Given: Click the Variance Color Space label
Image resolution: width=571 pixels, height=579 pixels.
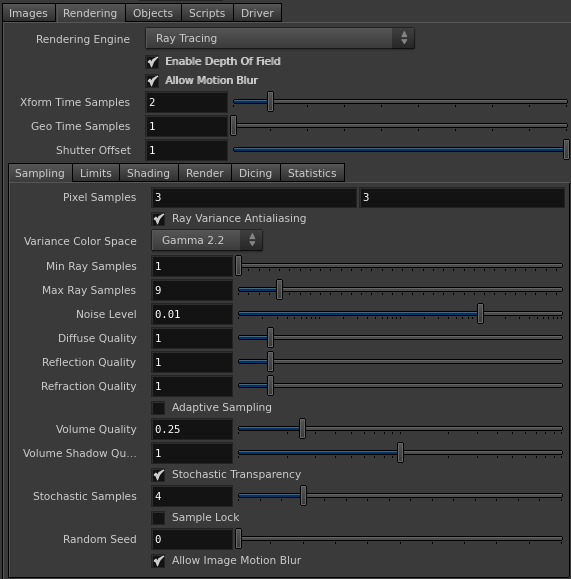Looking at the screenshot, I should tap(80, 241).
